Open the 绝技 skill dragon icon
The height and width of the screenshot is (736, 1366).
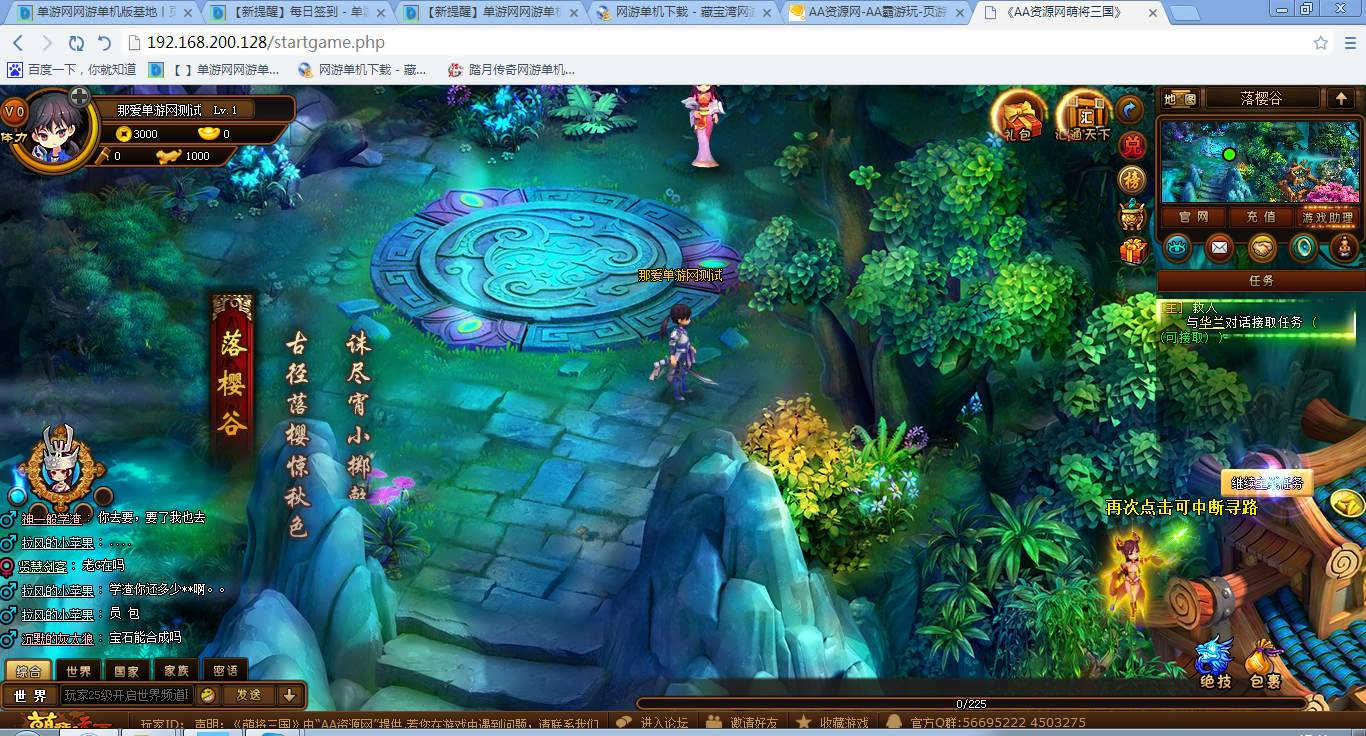click(1215, 662)
